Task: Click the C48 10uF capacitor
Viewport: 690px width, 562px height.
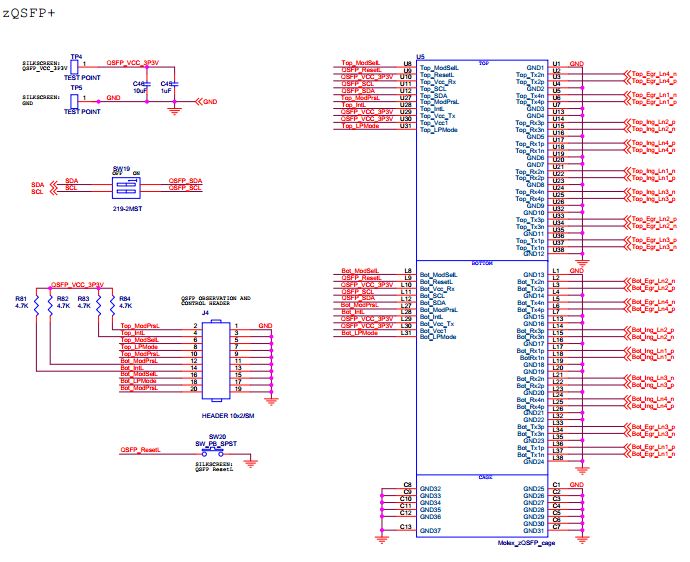Action: coord(148,85)
